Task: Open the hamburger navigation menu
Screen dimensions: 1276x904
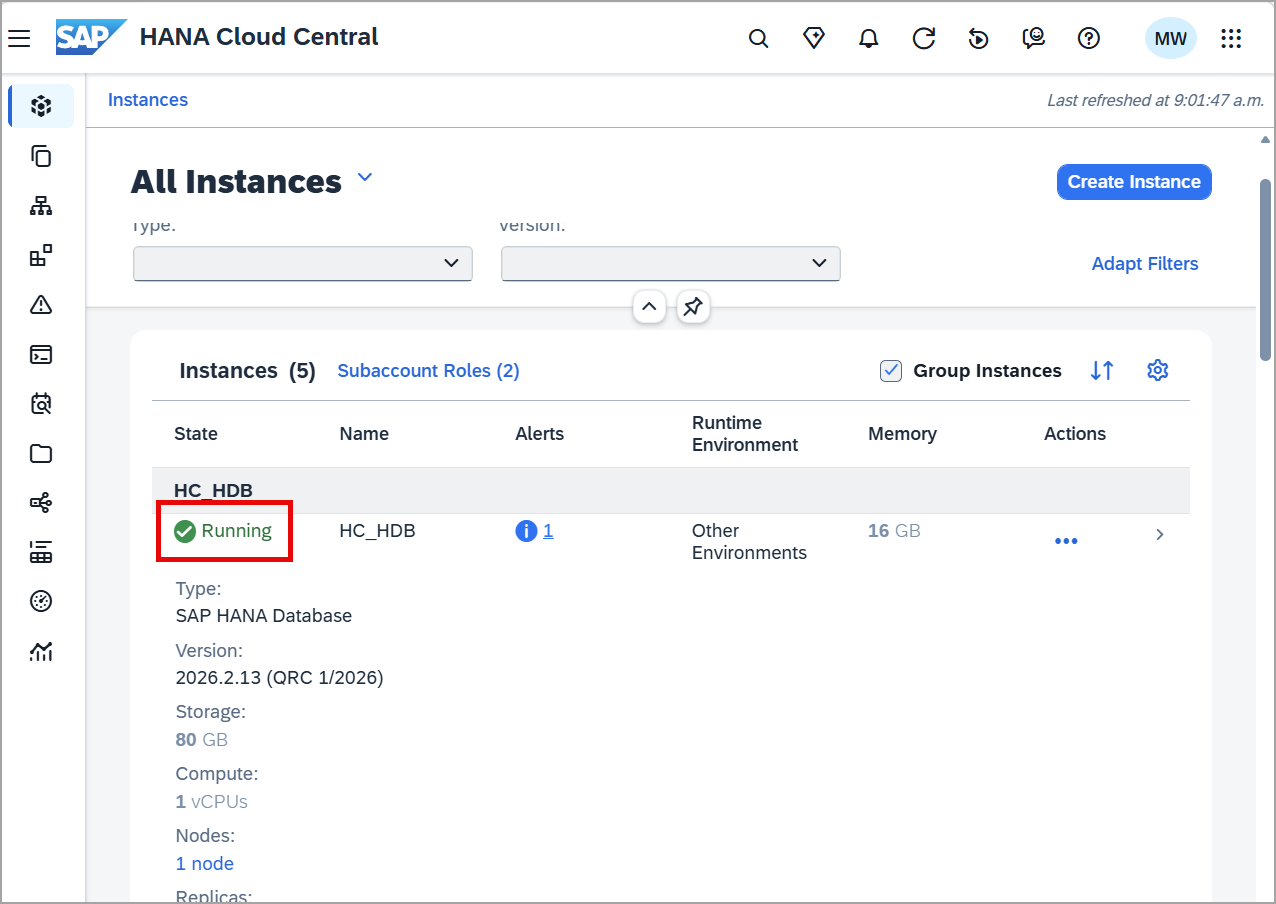Action: 19,38
